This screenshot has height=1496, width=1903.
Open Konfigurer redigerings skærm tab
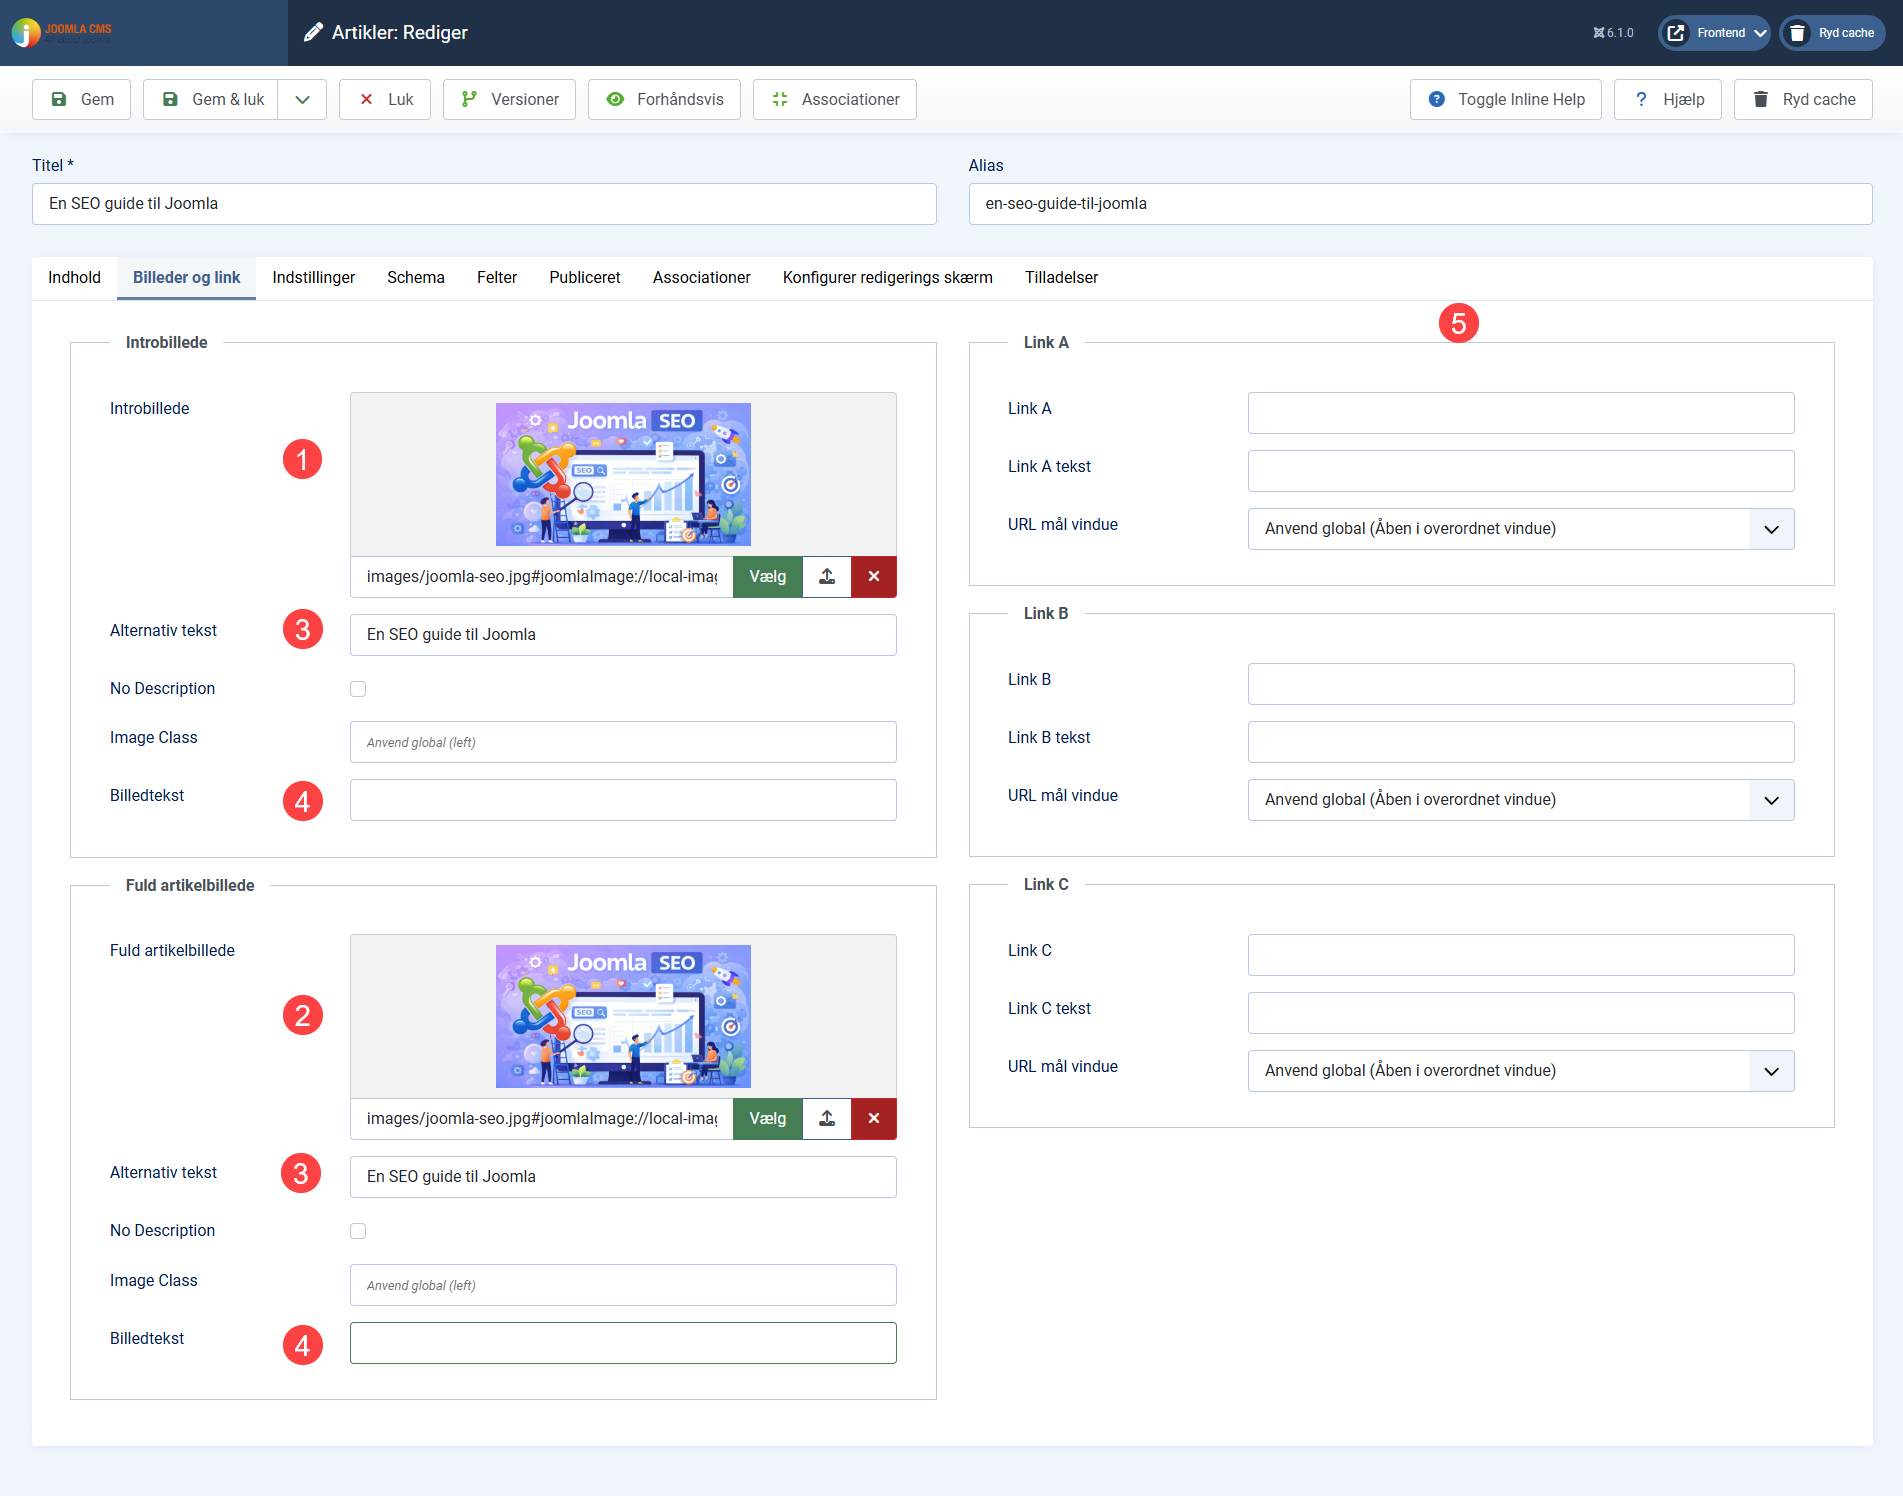pyautogui.click(x=887, y=278)
